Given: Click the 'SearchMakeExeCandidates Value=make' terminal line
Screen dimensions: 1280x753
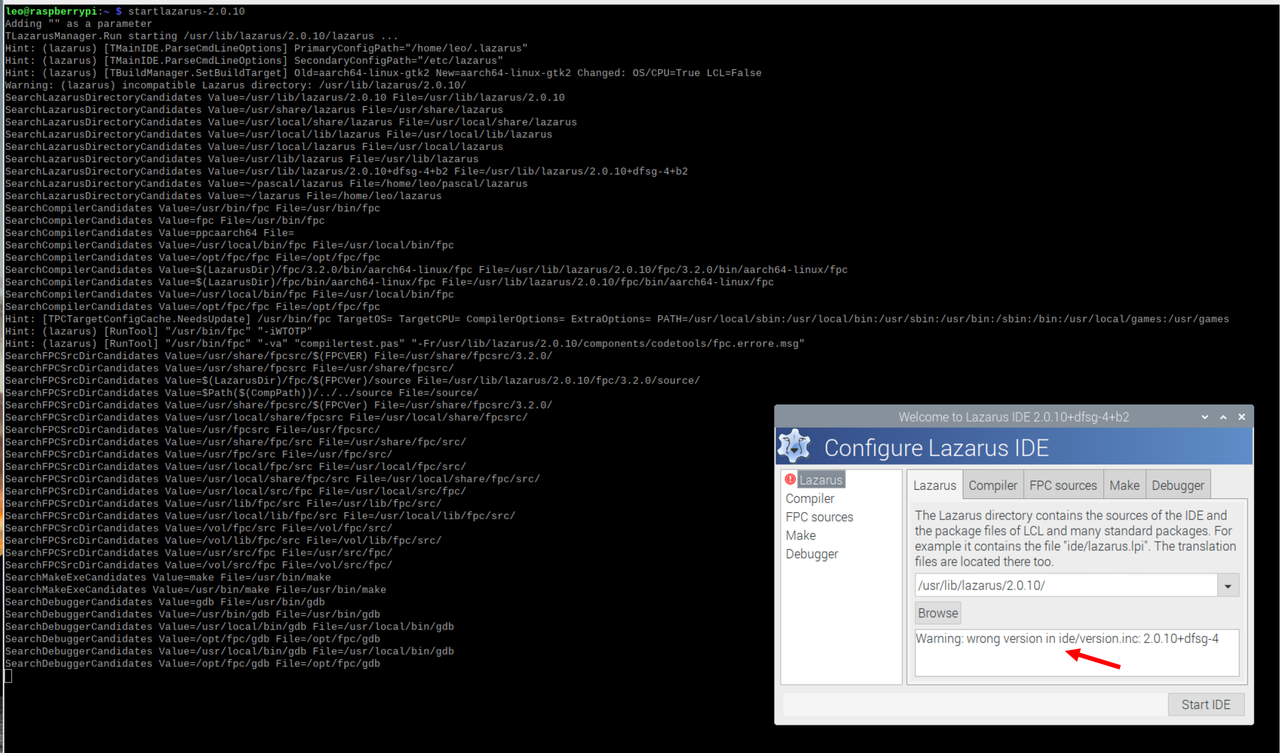Looking at the screenshot, I should click(168, 577).
